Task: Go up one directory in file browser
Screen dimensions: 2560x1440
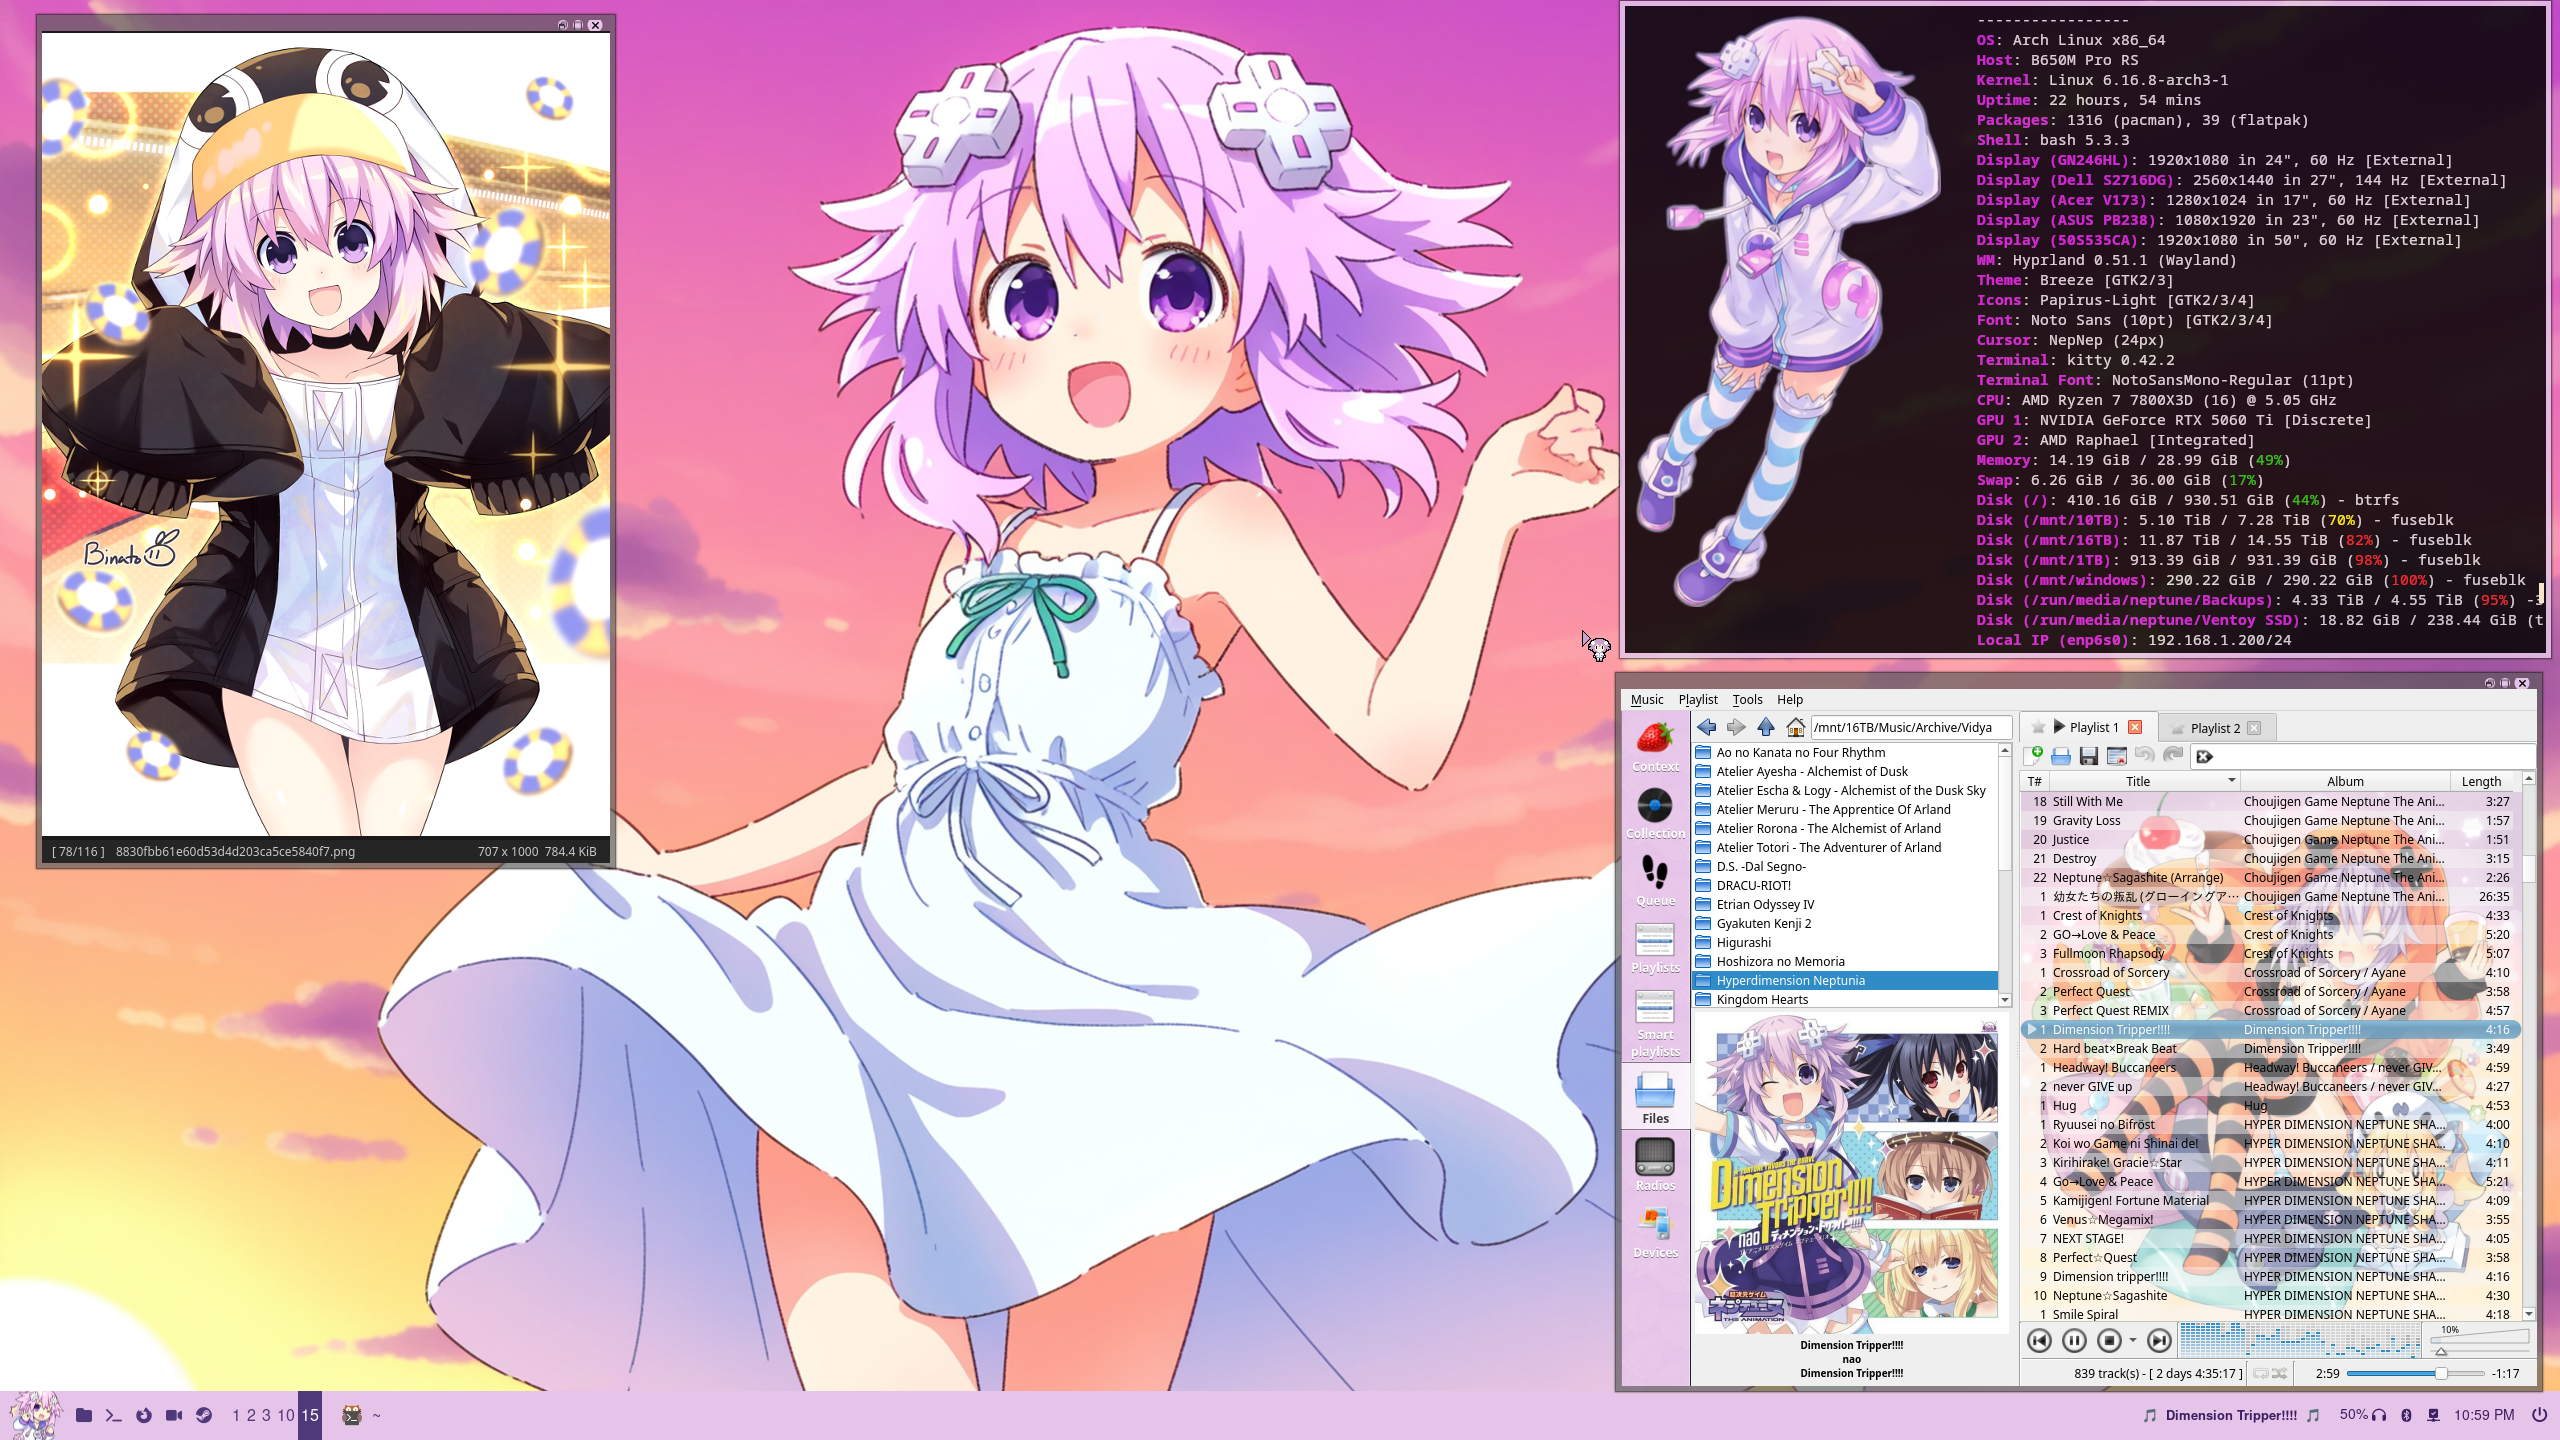Action: pyautogui.click(x=1766, y=727)
